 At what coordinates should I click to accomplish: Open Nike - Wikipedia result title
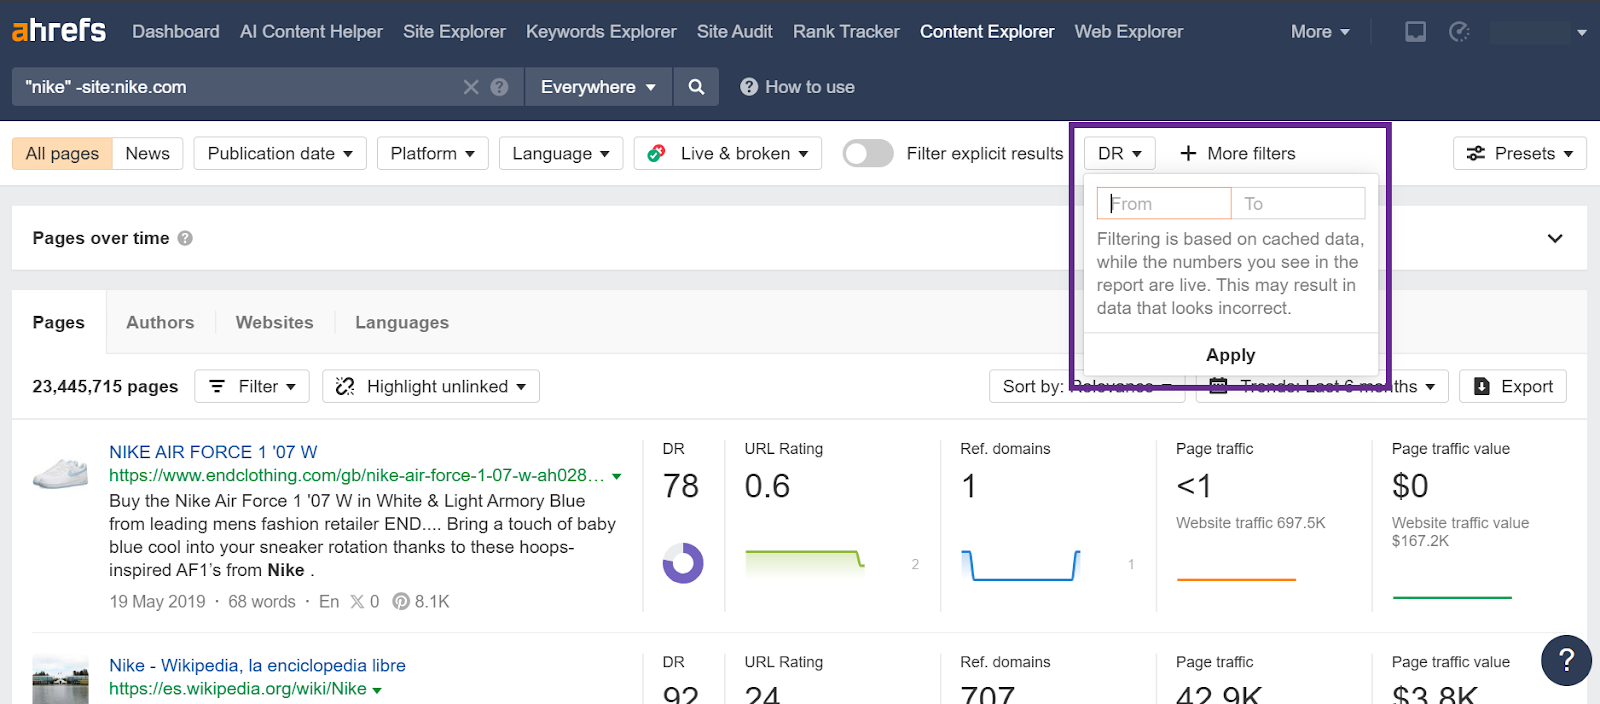tap(257, 665)
